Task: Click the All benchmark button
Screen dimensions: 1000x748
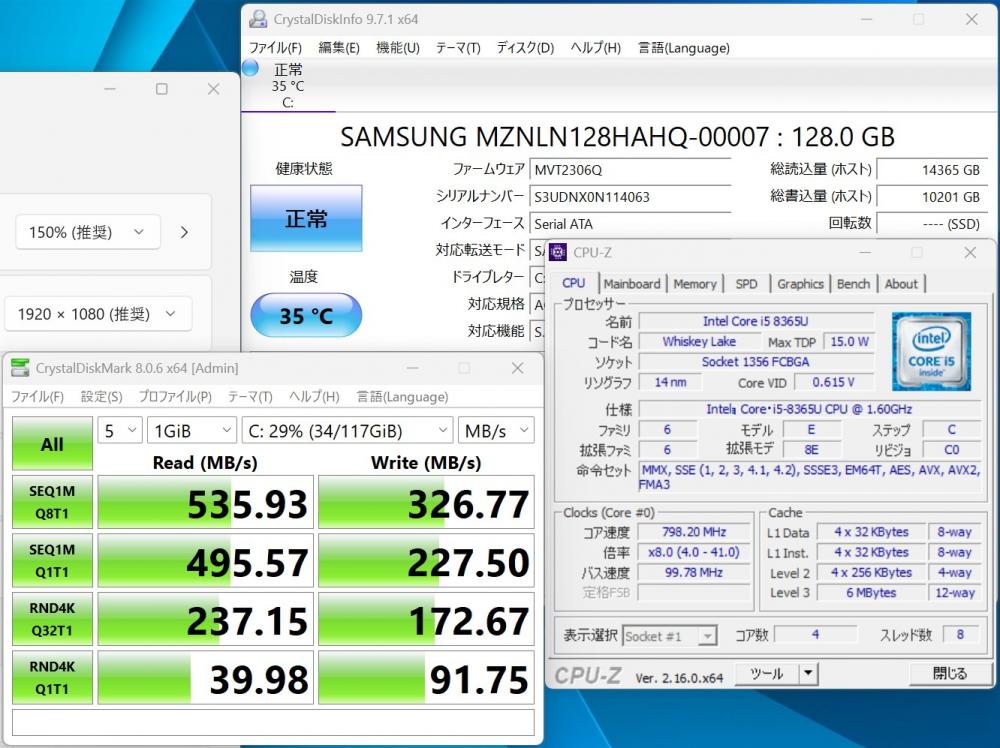Action: [52, 444]
